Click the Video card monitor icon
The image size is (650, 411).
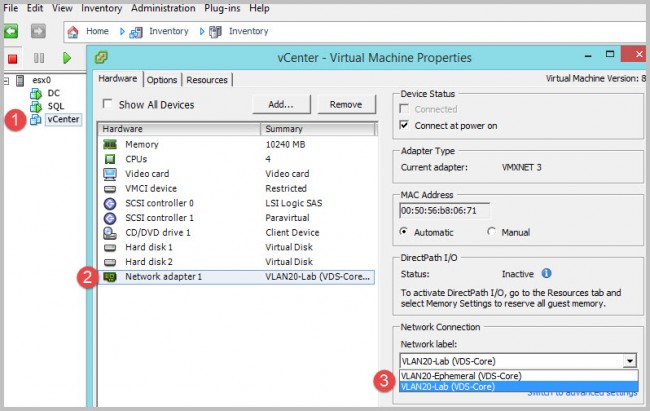tap(110, 174)
